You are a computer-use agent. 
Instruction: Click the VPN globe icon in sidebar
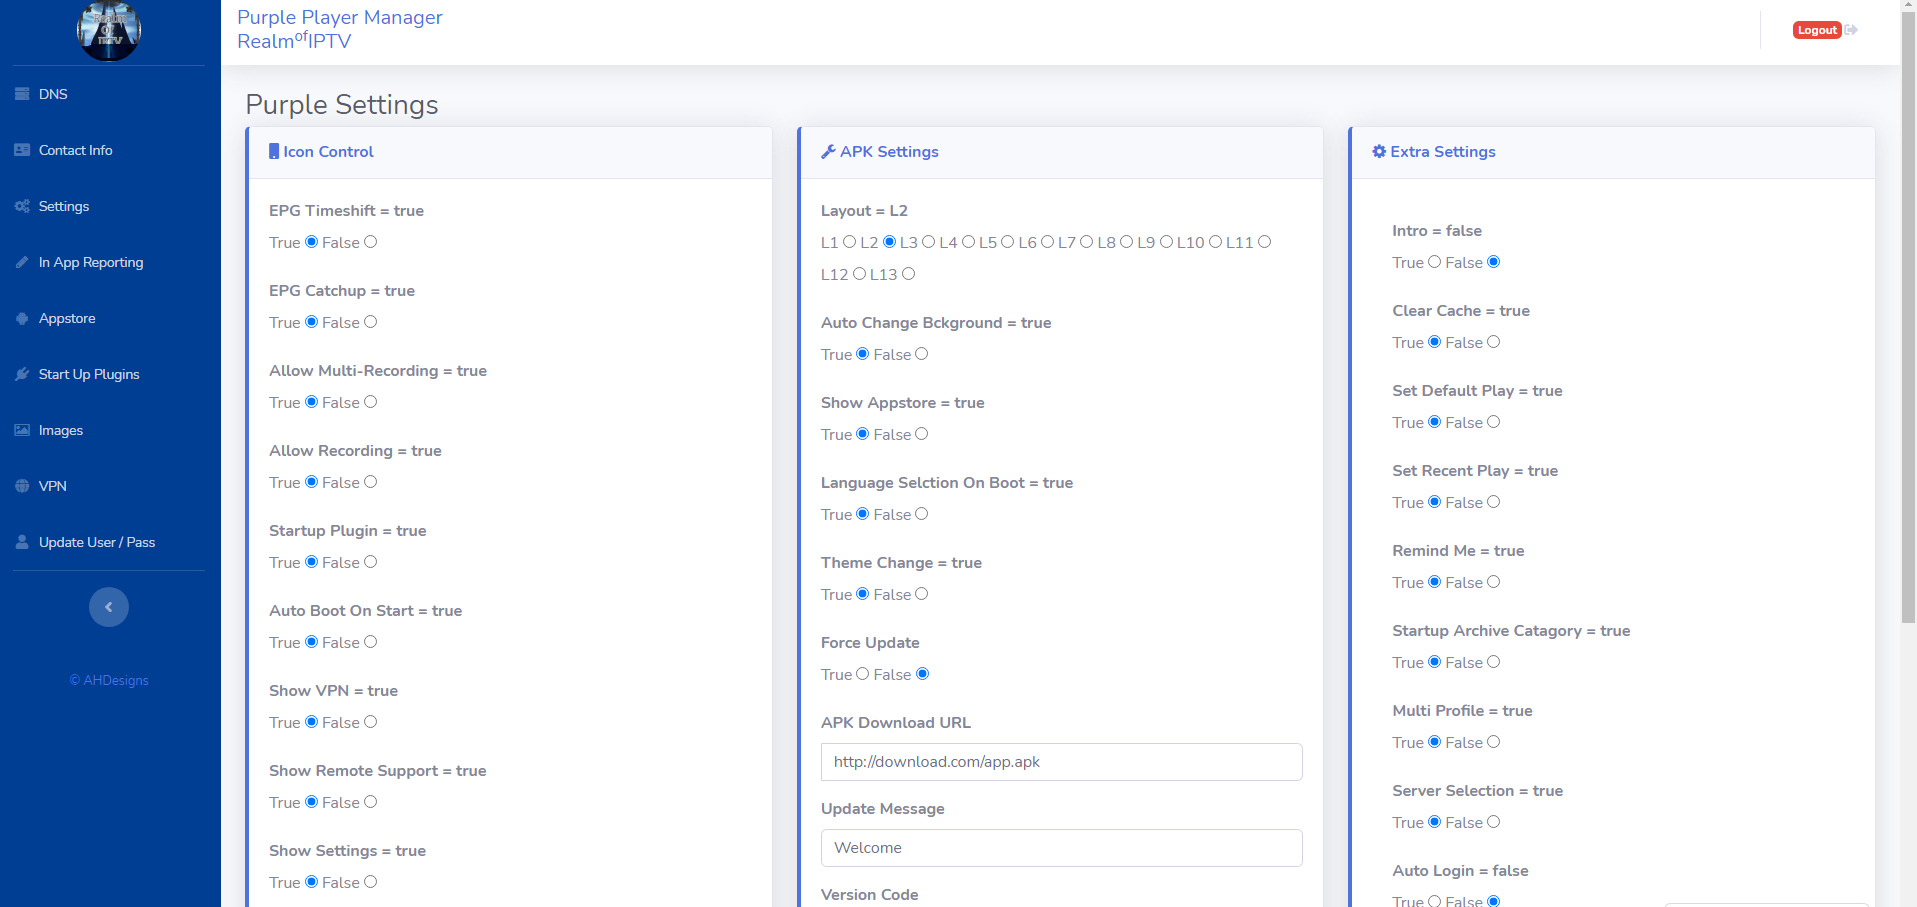pyautogui.click(x=22, y=486)
